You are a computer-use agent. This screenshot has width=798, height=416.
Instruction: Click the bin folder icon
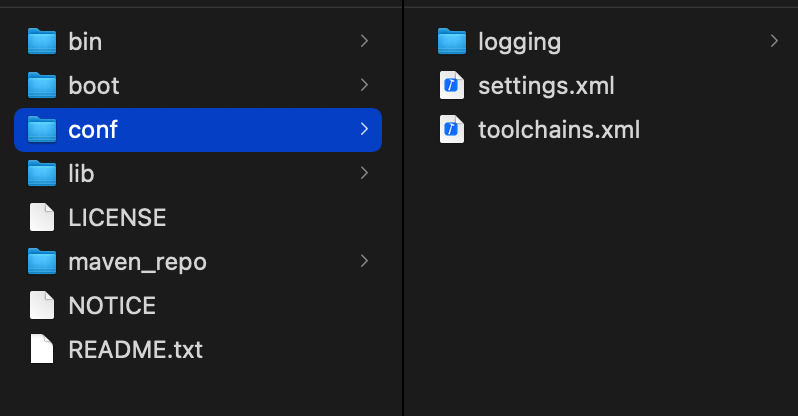(42, 41)
